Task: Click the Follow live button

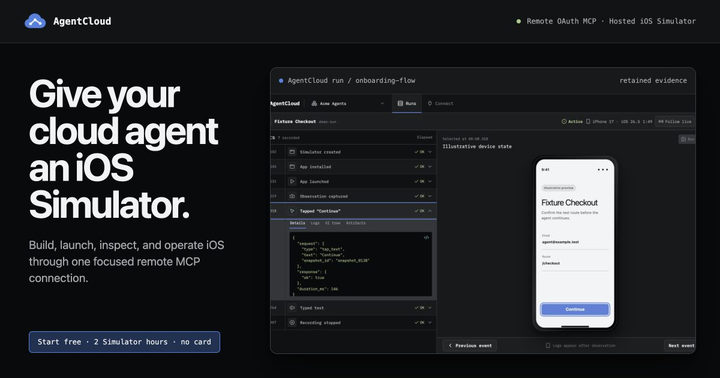Action: pyautogui.click(x=675, y=122)
